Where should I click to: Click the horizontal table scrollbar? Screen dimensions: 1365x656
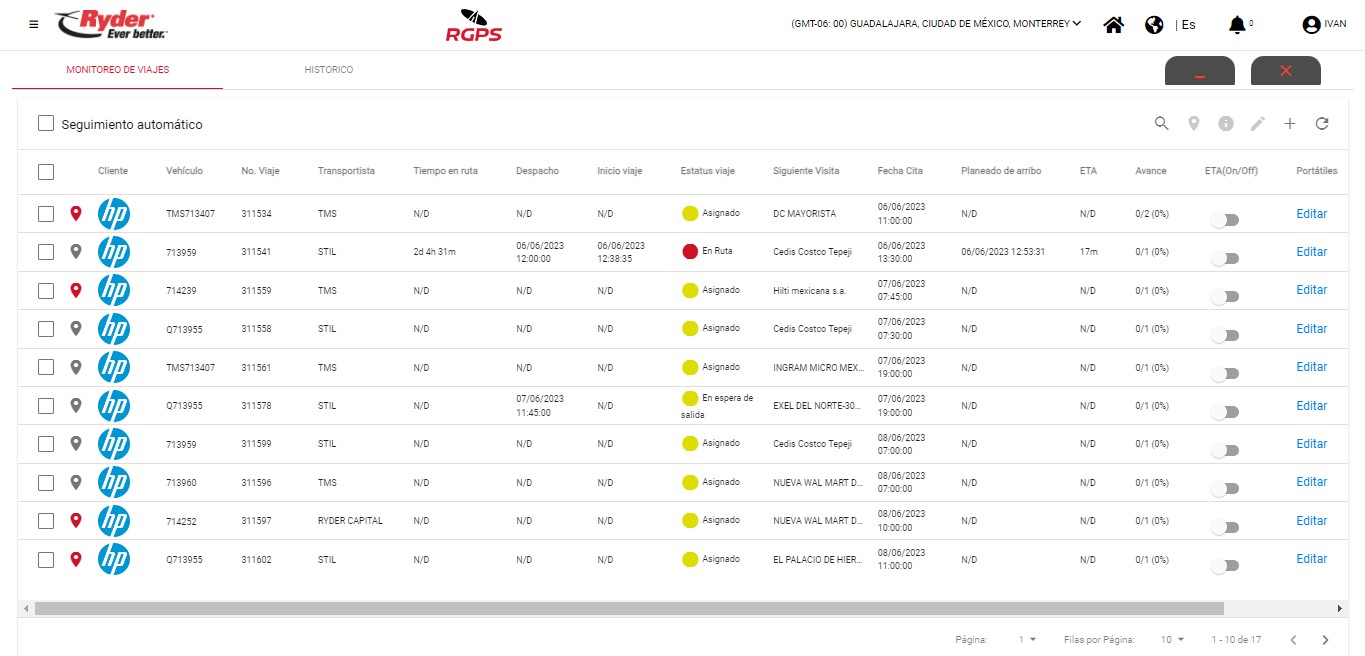628,608
